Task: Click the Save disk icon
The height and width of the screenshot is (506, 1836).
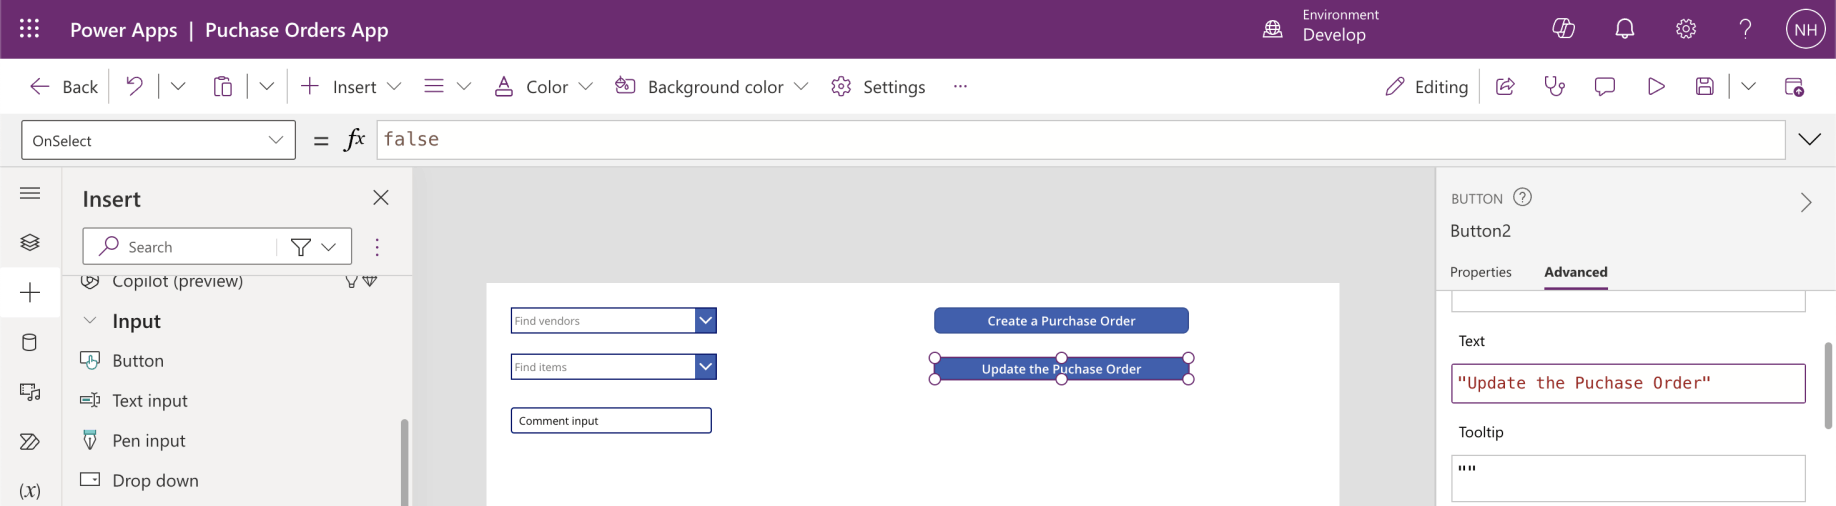Action: click(x=1705, y=87)
